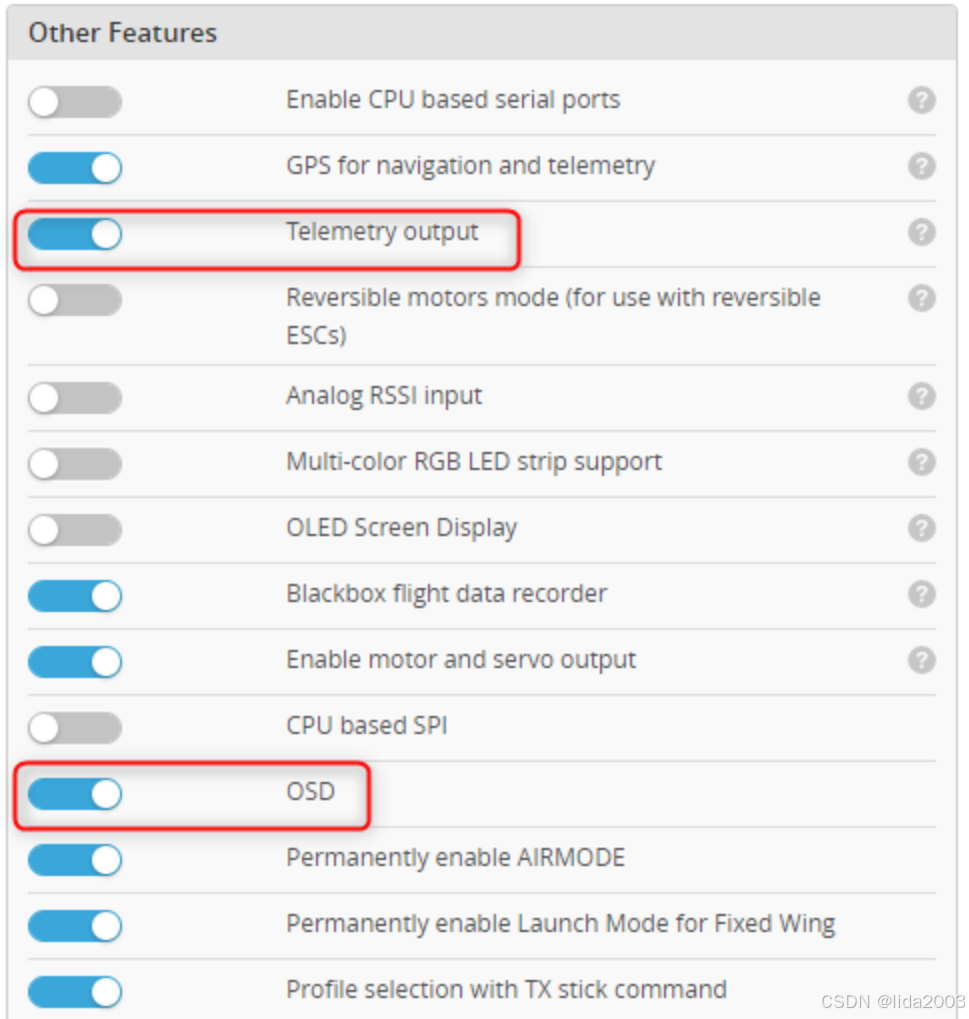Open help for OLED Screen Display
Viewport: 969px width, 1019px height.
[x=921, y=528]
